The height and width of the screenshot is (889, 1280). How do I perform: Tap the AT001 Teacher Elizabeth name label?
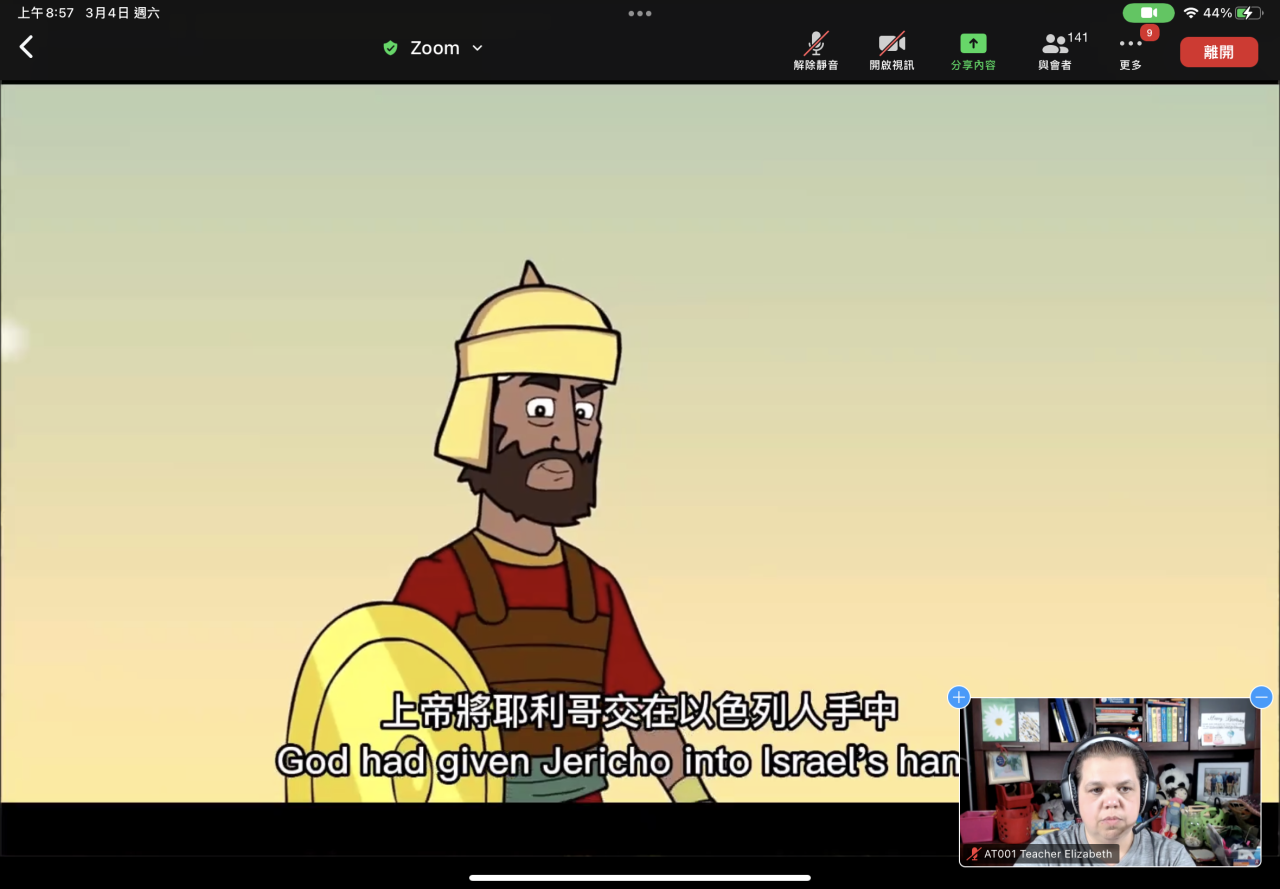pyautogui.click(x=1040, y=854)
